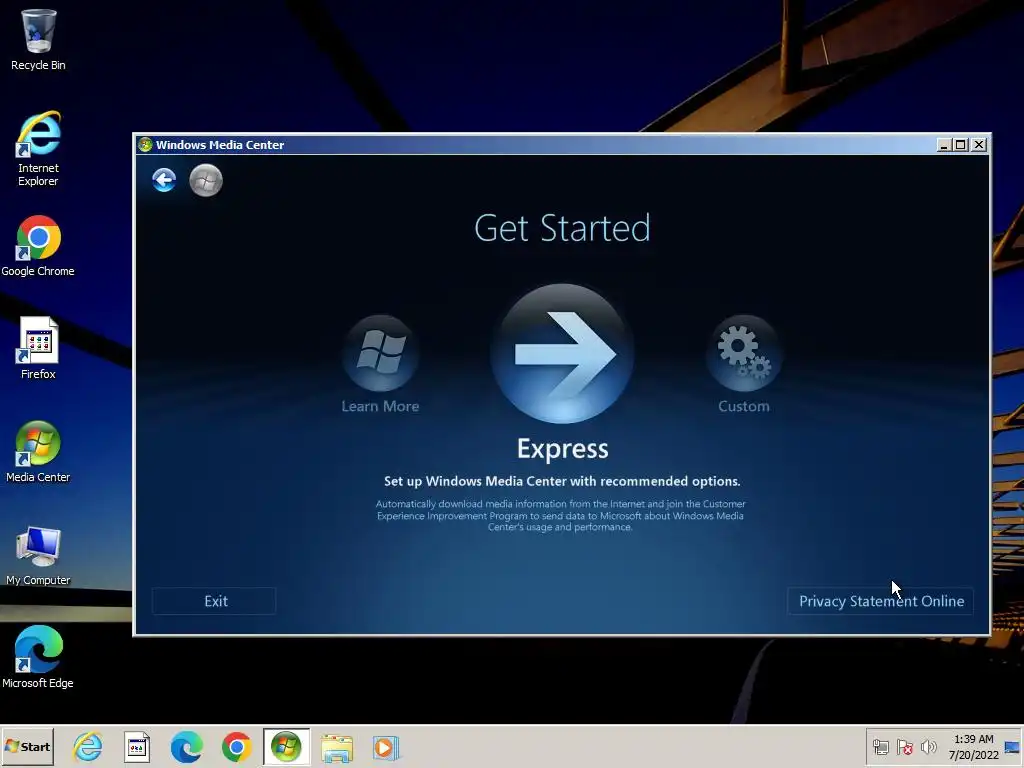The height and width of the screenshot is (768, 1024).
Task: Click the Media Center taskbar button
Action: pos(286,746)
